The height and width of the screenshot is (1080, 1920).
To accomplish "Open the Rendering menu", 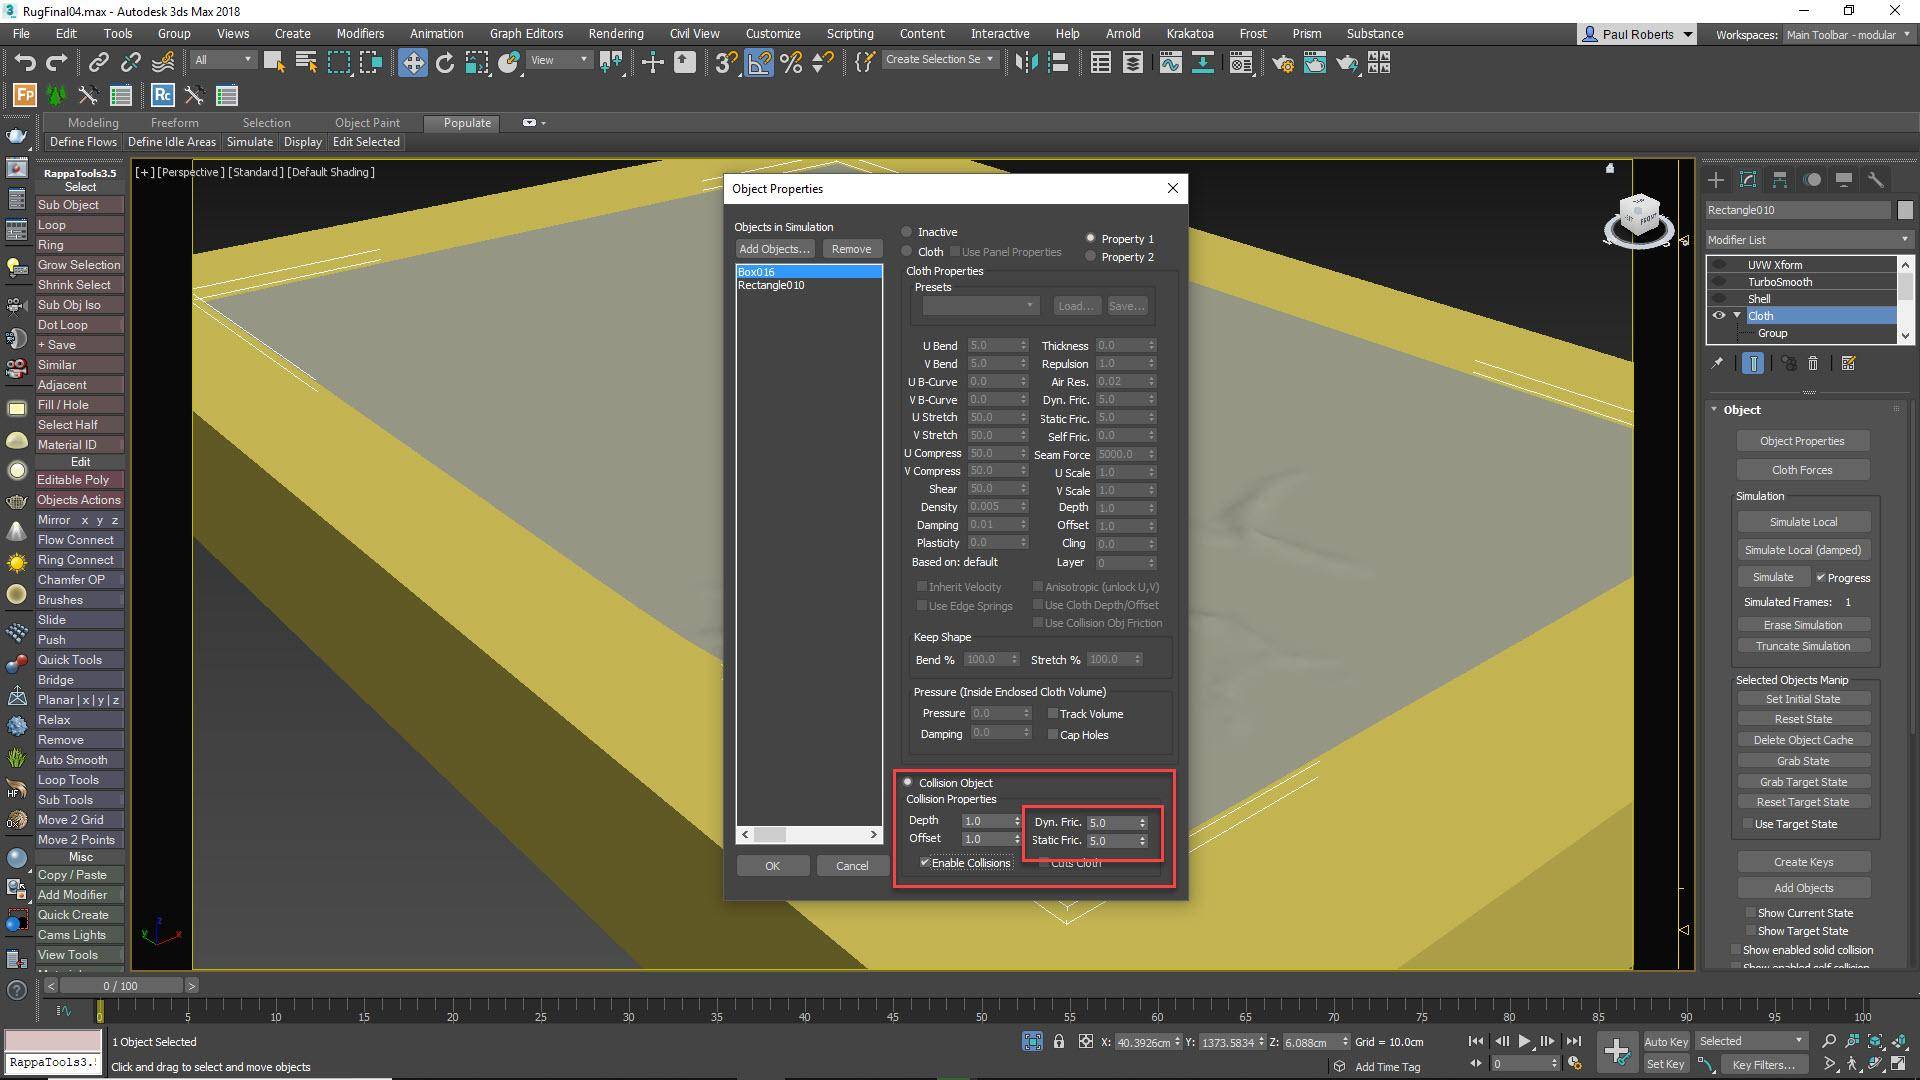I will click(x=615, y=33).
